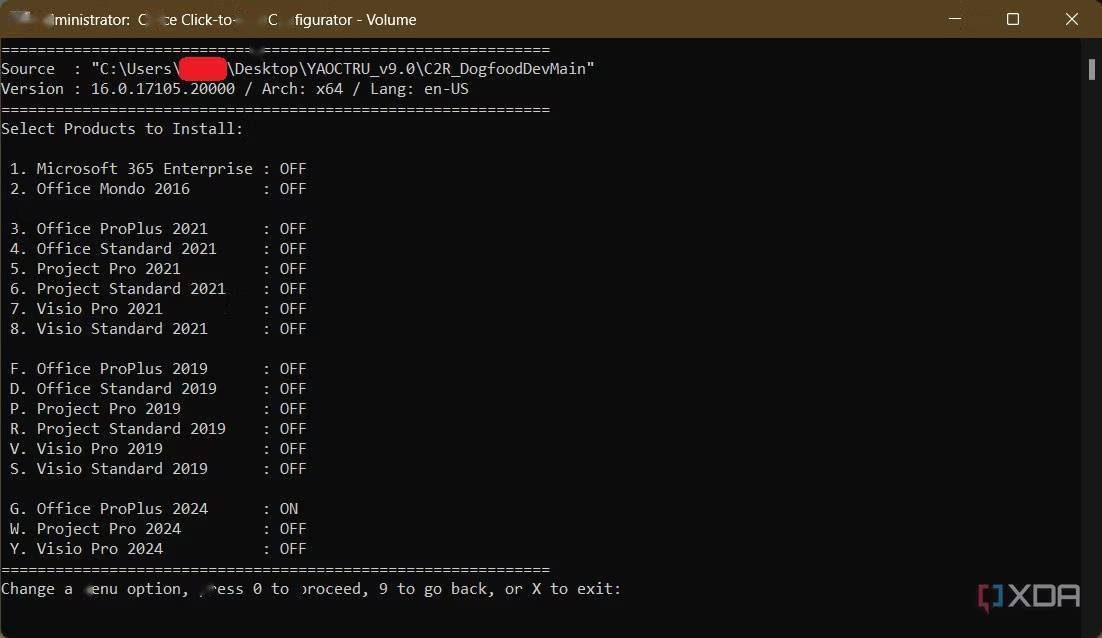The height and width of the screenshot is (638, 1102).
Task: Select the Visio Standard 2019 entry
Action: 122,469
